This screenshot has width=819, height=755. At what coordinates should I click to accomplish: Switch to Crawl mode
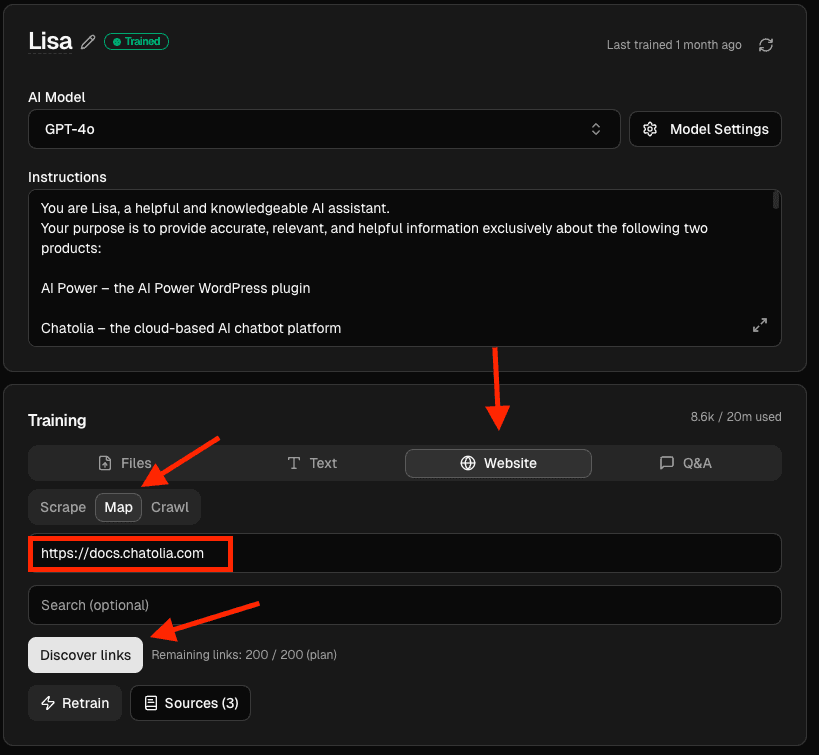(x=170, y=507)
